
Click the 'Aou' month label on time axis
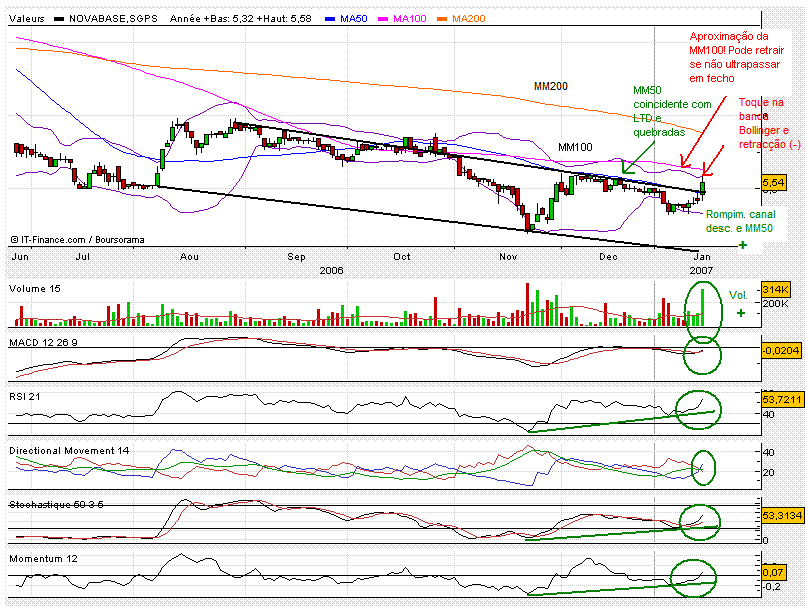tap(189, 257)
